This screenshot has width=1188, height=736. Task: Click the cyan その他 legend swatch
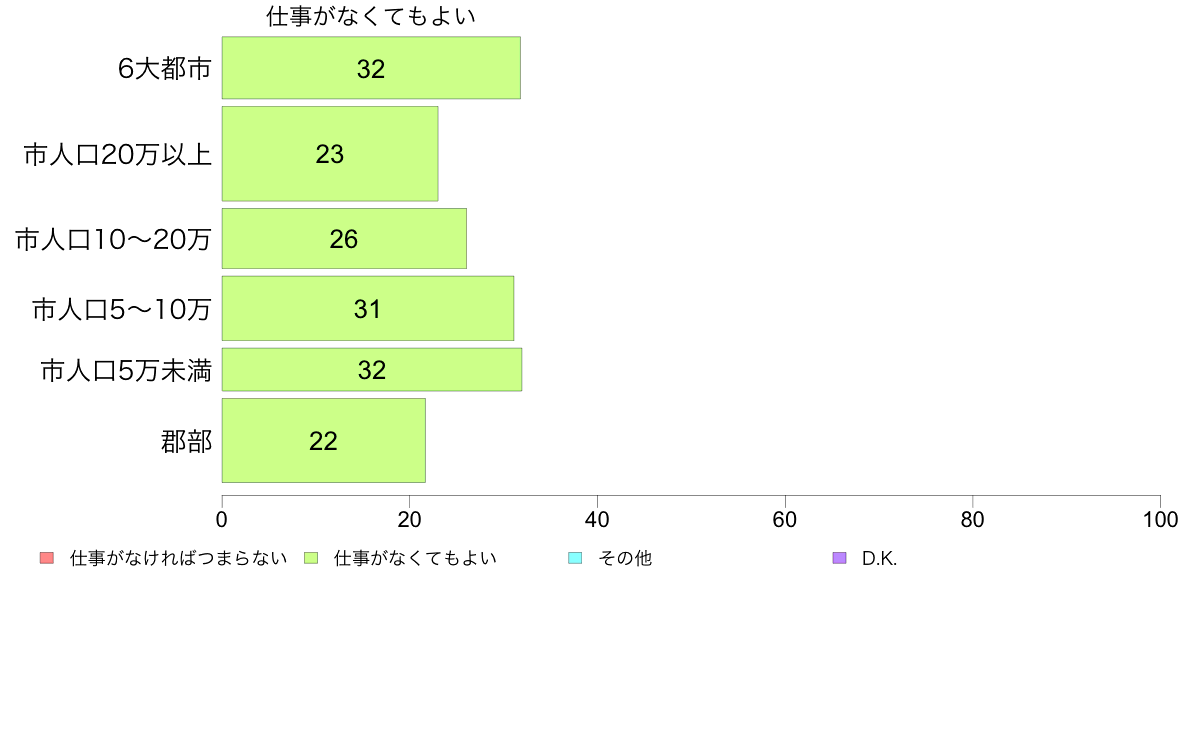(575, 558)
